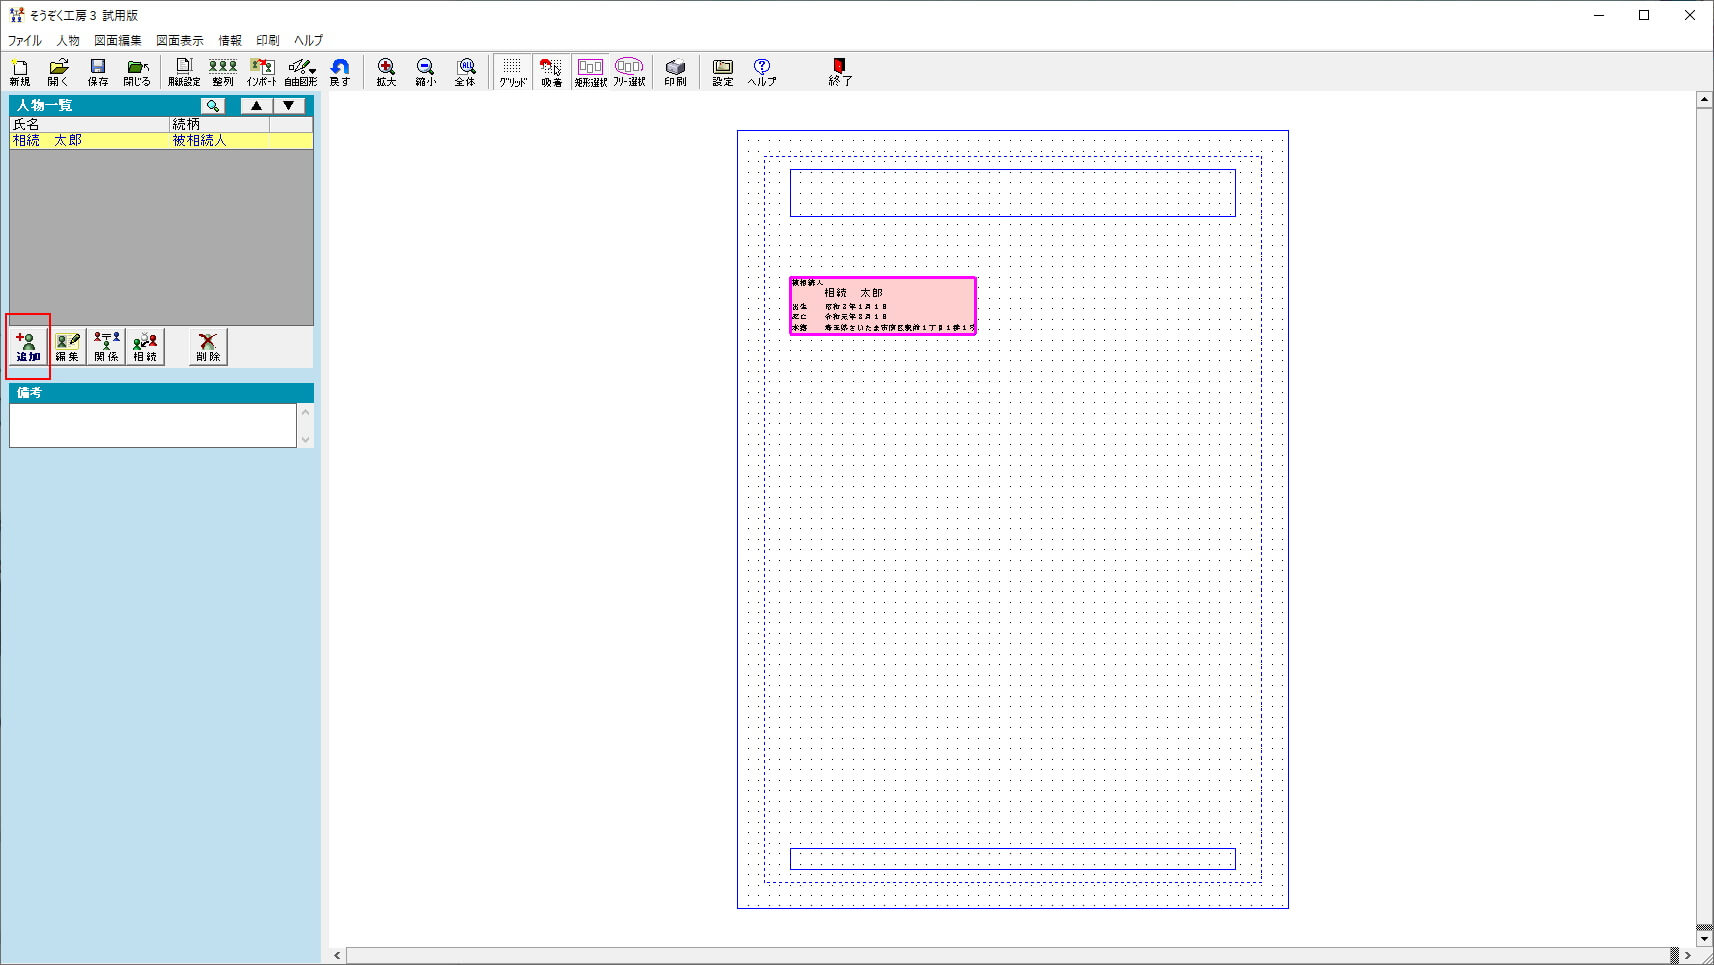Enable 矩形選択 rectangle selection mode
Viewport: 1714px width, 965px height.
(590, 72)
